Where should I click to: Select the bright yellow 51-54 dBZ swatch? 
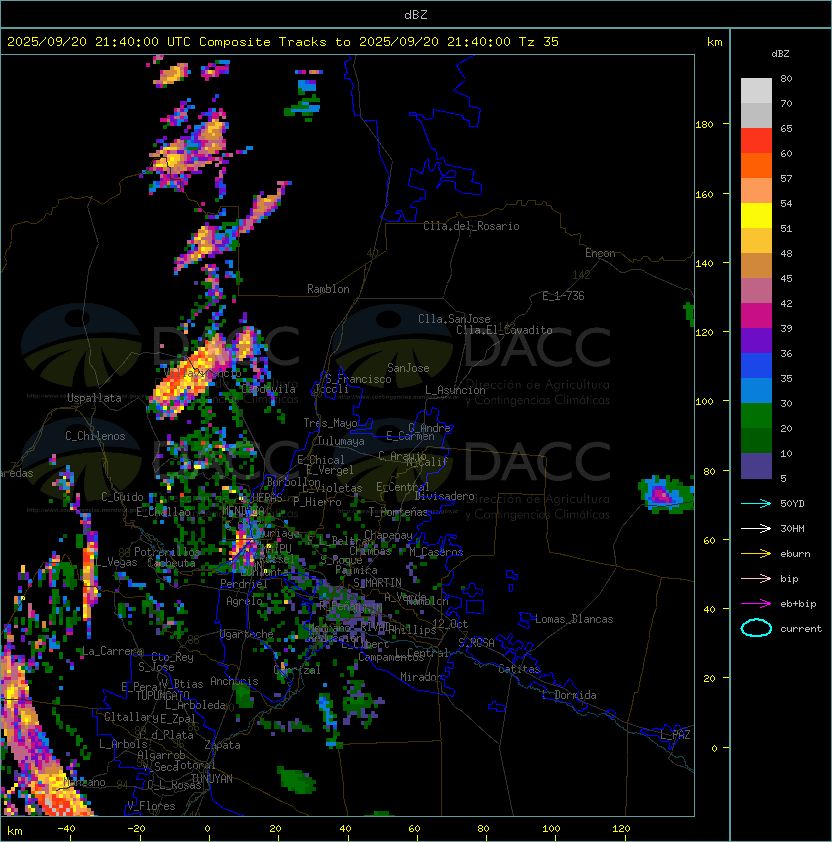[x=756, y=216]
